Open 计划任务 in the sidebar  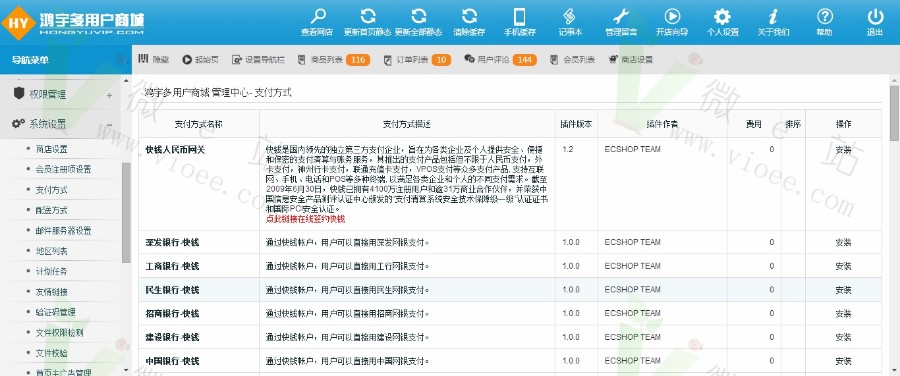(52, 272)
